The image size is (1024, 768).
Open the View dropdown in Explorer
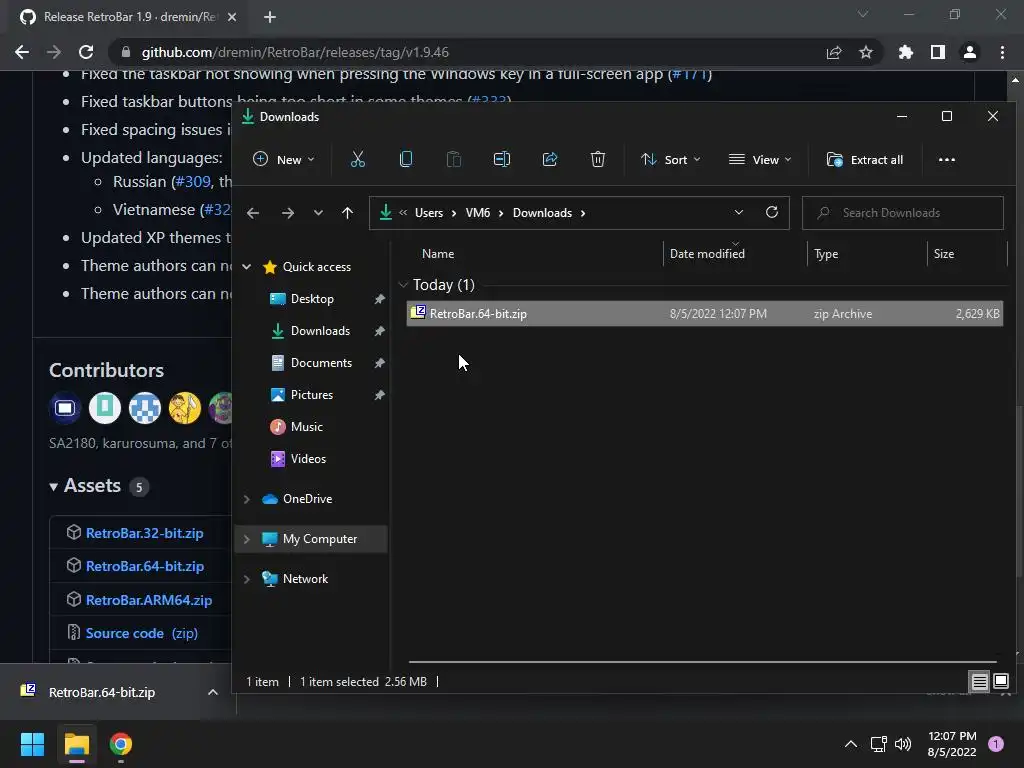click(760, 159)
